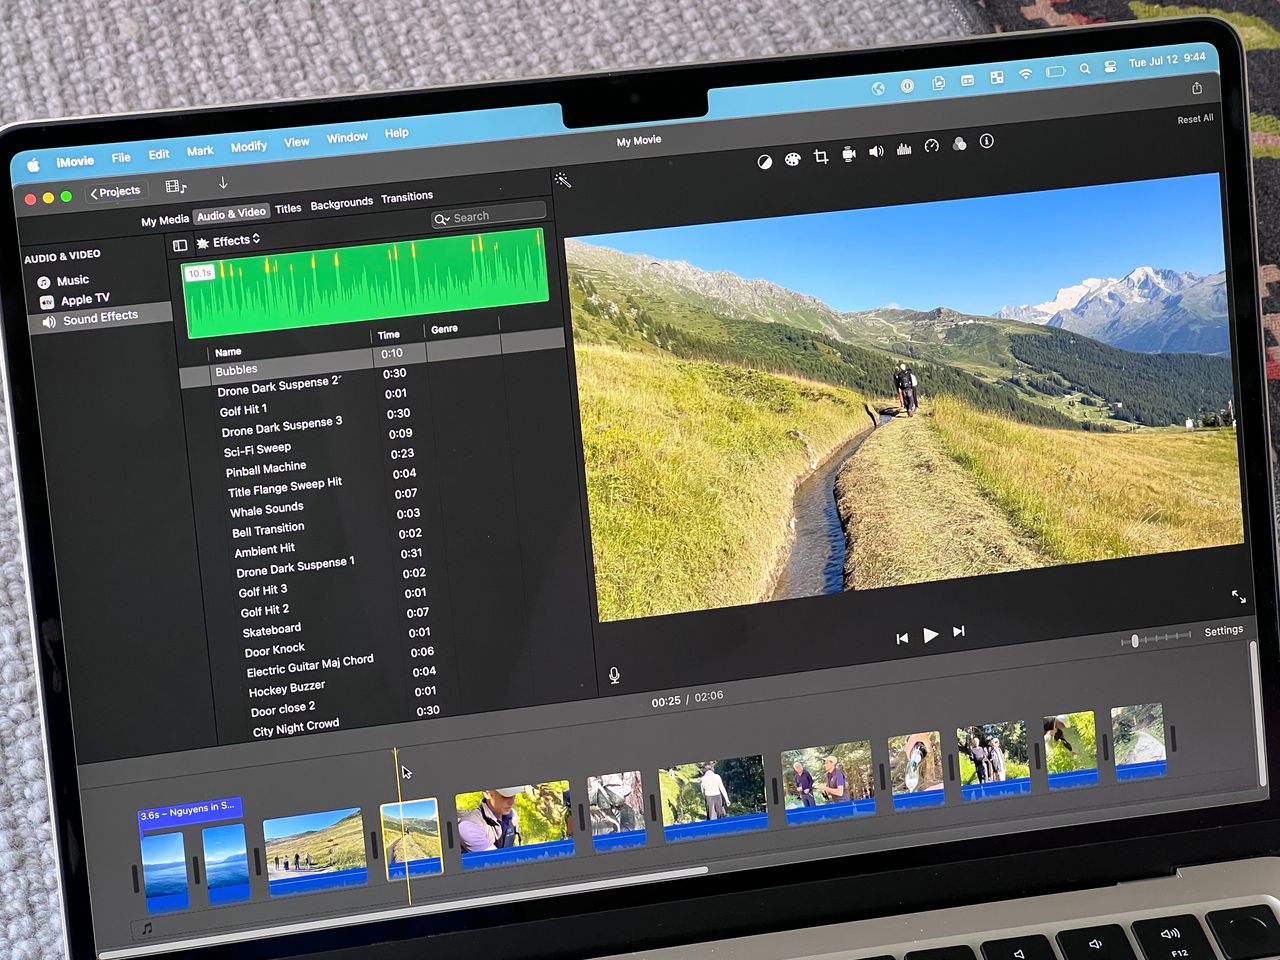This screenshot has height=960, width=1280.
Task: Open the File menu
Action: tap(121, 157)
